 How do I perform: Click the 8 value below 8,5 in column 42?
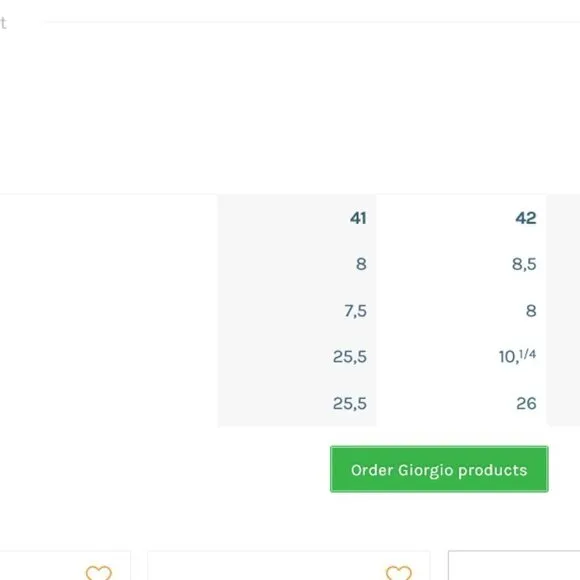pyautogui.click(x=531, y=311)
